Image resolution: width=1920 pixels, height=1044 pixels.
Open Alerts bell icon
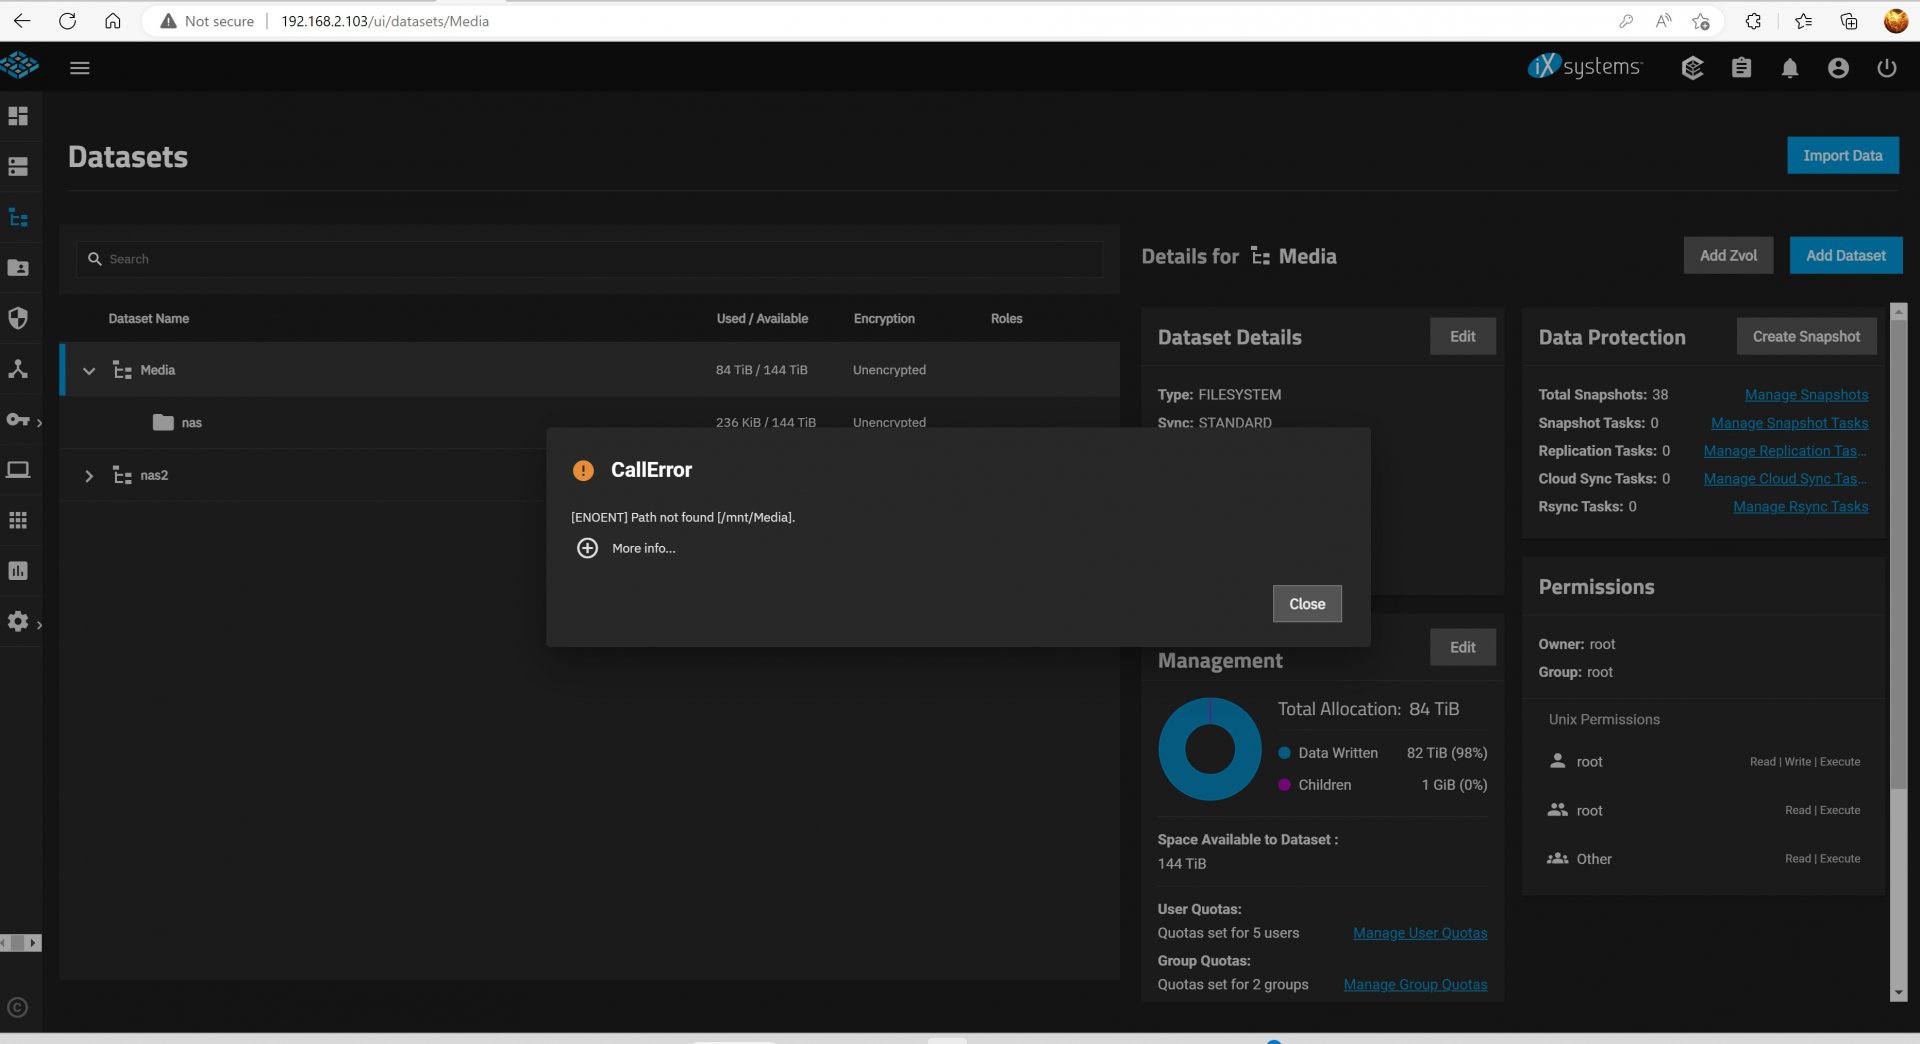coord(1790,68)
